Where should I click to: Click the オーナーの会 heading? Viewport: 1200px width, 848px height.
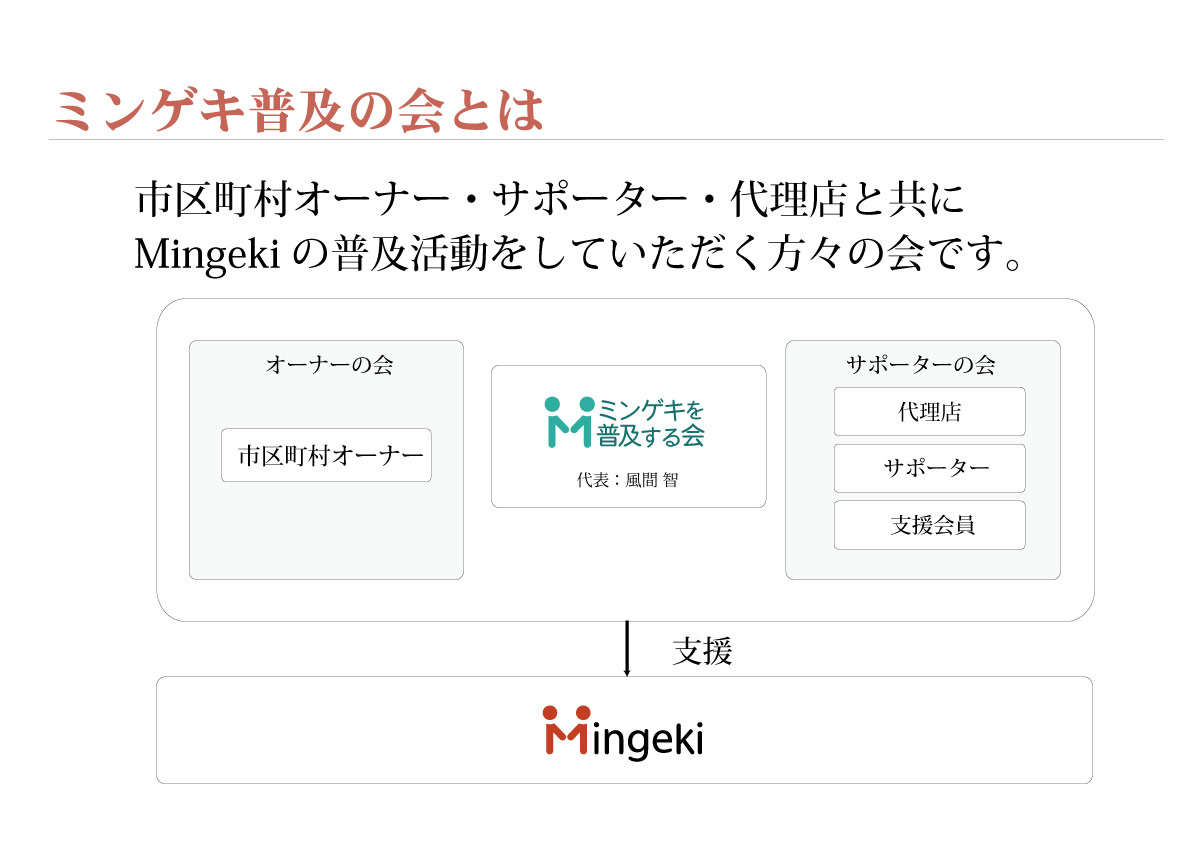[329, 365]
